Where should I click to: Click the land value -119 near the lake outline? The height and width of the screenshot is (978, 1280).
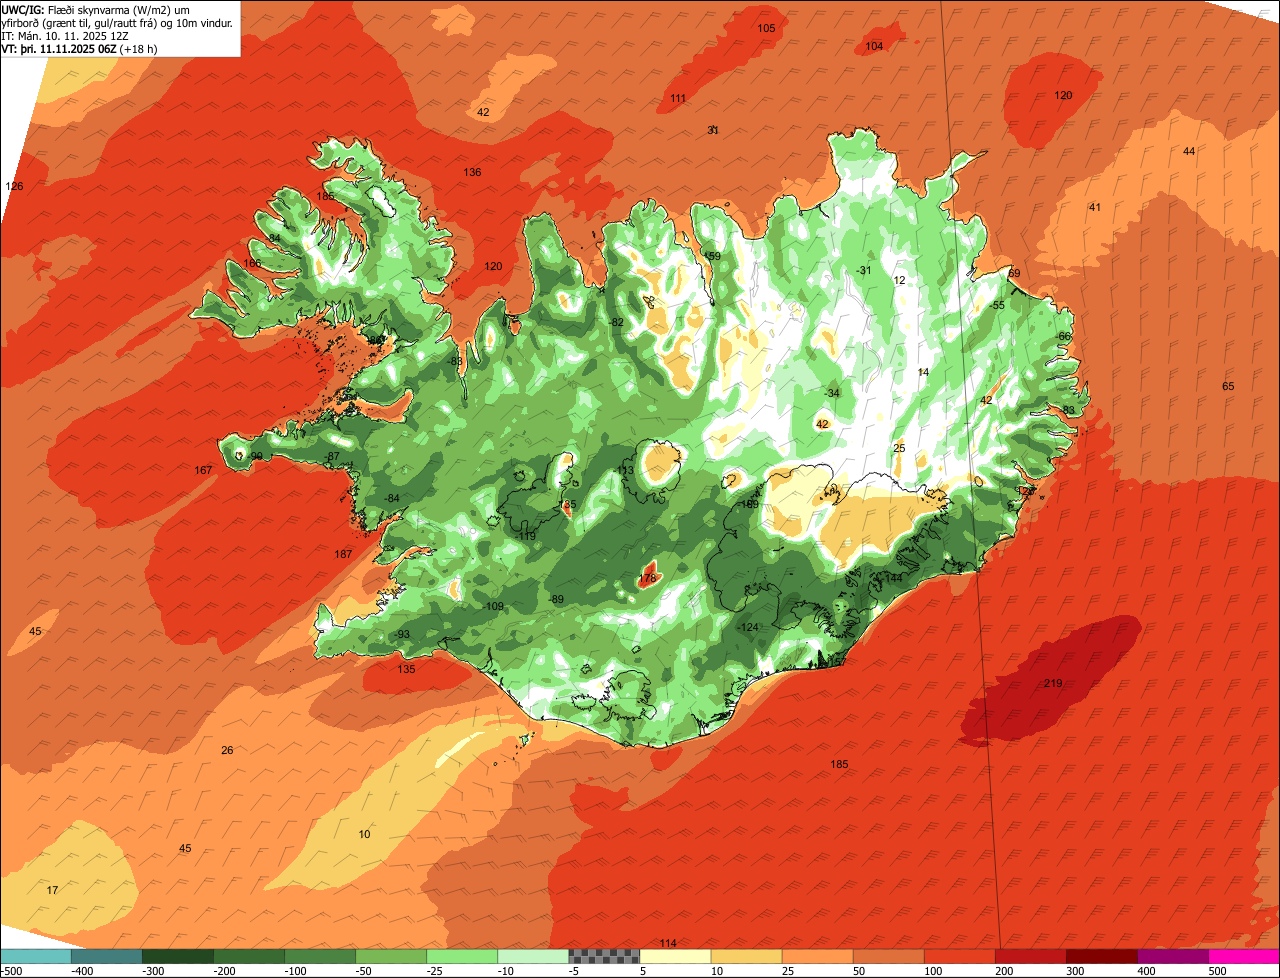(526, 536)
